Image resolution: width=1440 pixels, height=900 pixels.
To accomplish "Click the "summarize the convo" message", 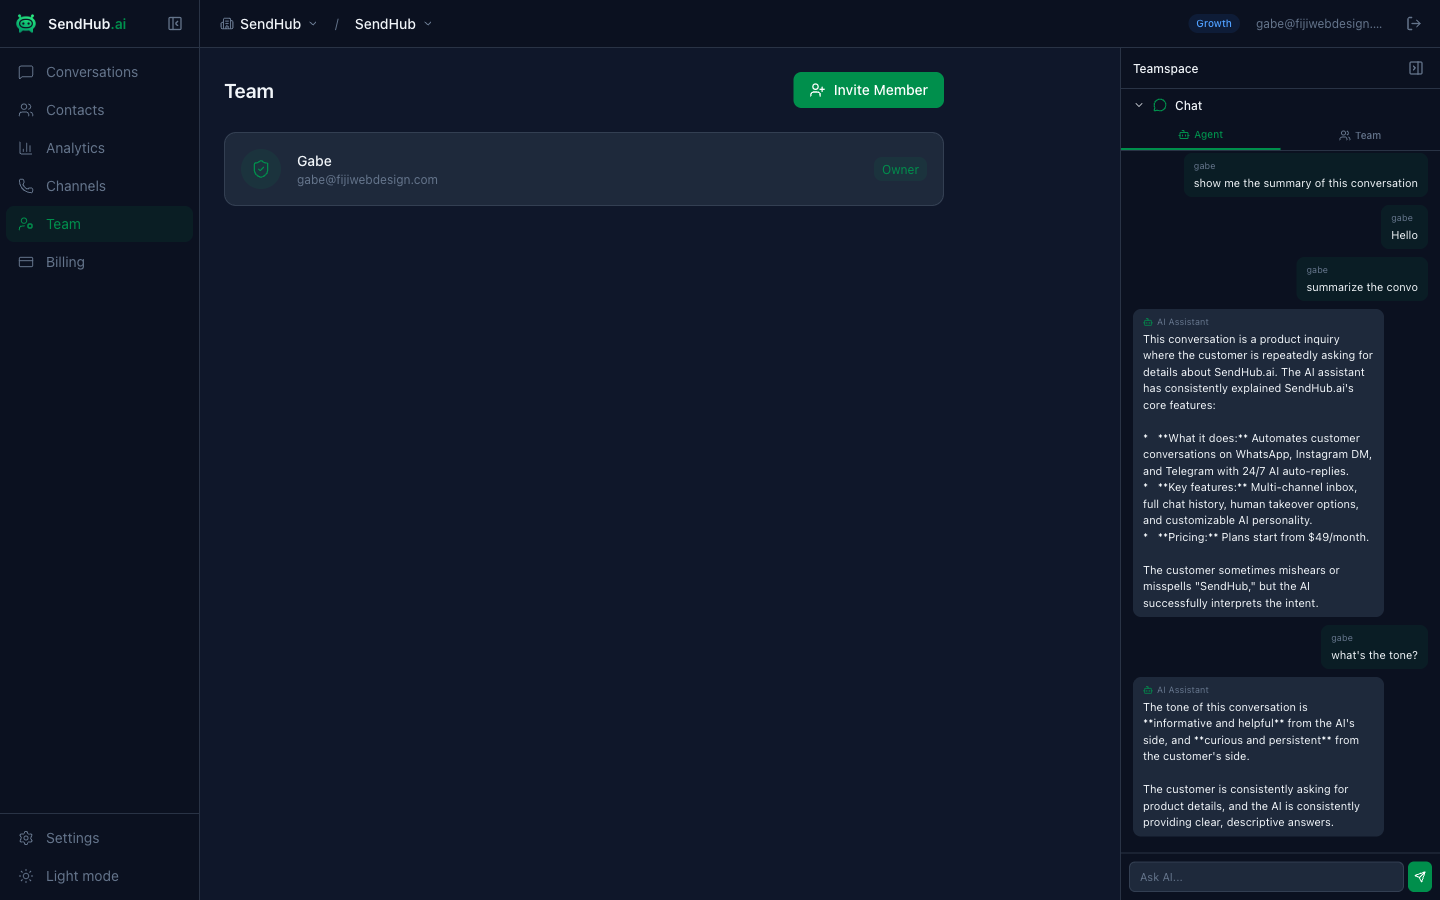I will [1362, 279].
